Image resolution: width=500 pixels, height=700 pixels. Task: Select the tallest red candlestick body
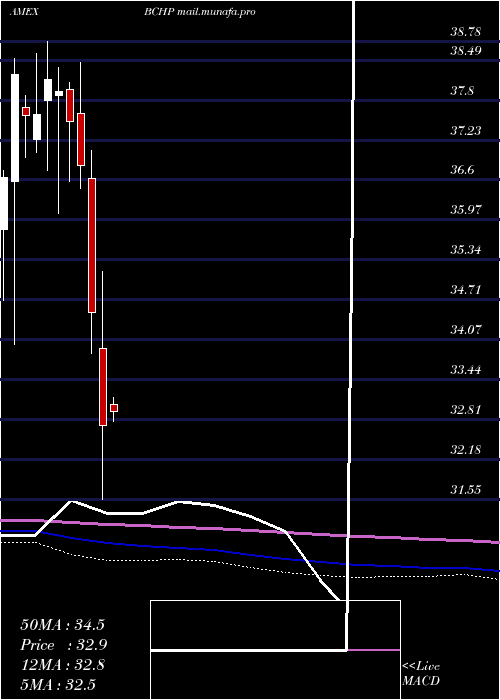tap(92, 246)
